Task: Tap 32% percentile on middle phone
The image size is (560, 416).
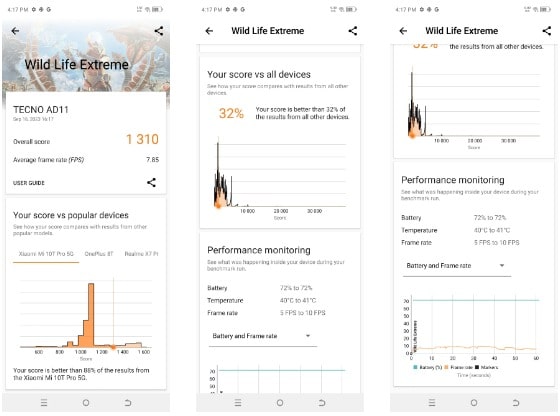Action: coord(231,114)
